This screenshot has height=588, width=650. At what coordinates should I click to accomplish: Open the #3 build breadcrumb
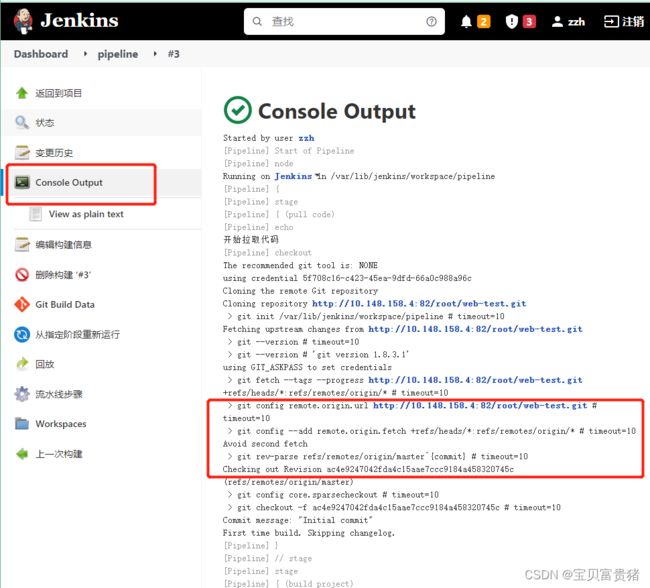pyautogui.click(x=174, y=54)
